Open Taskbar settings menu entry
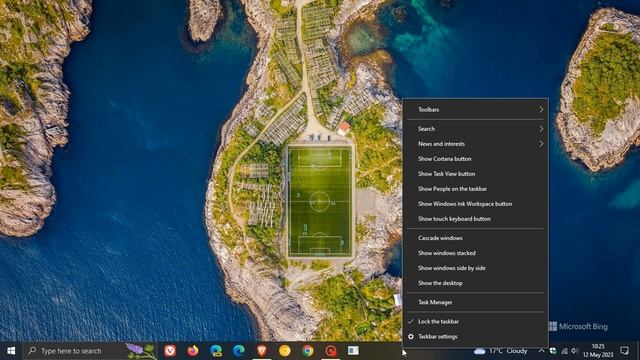The height and width of the screenshot is (360, 640). (476, 337)
